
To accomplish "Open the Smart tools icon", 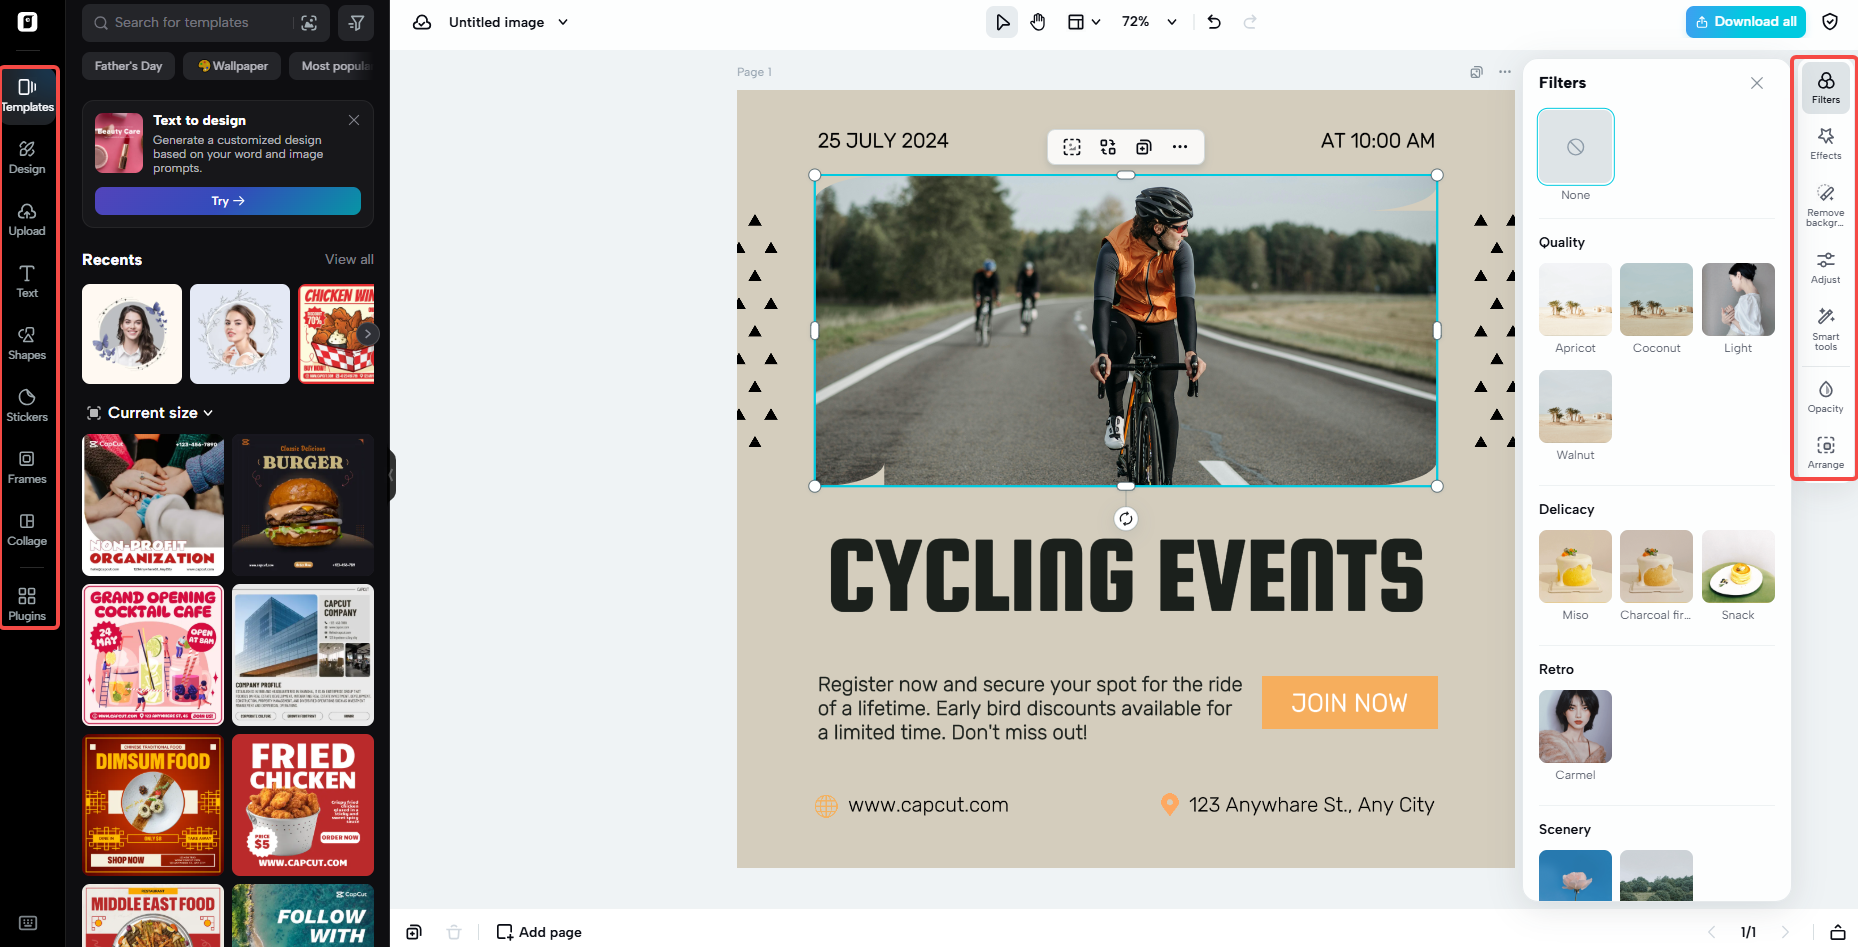I will tap(1826, 328).
